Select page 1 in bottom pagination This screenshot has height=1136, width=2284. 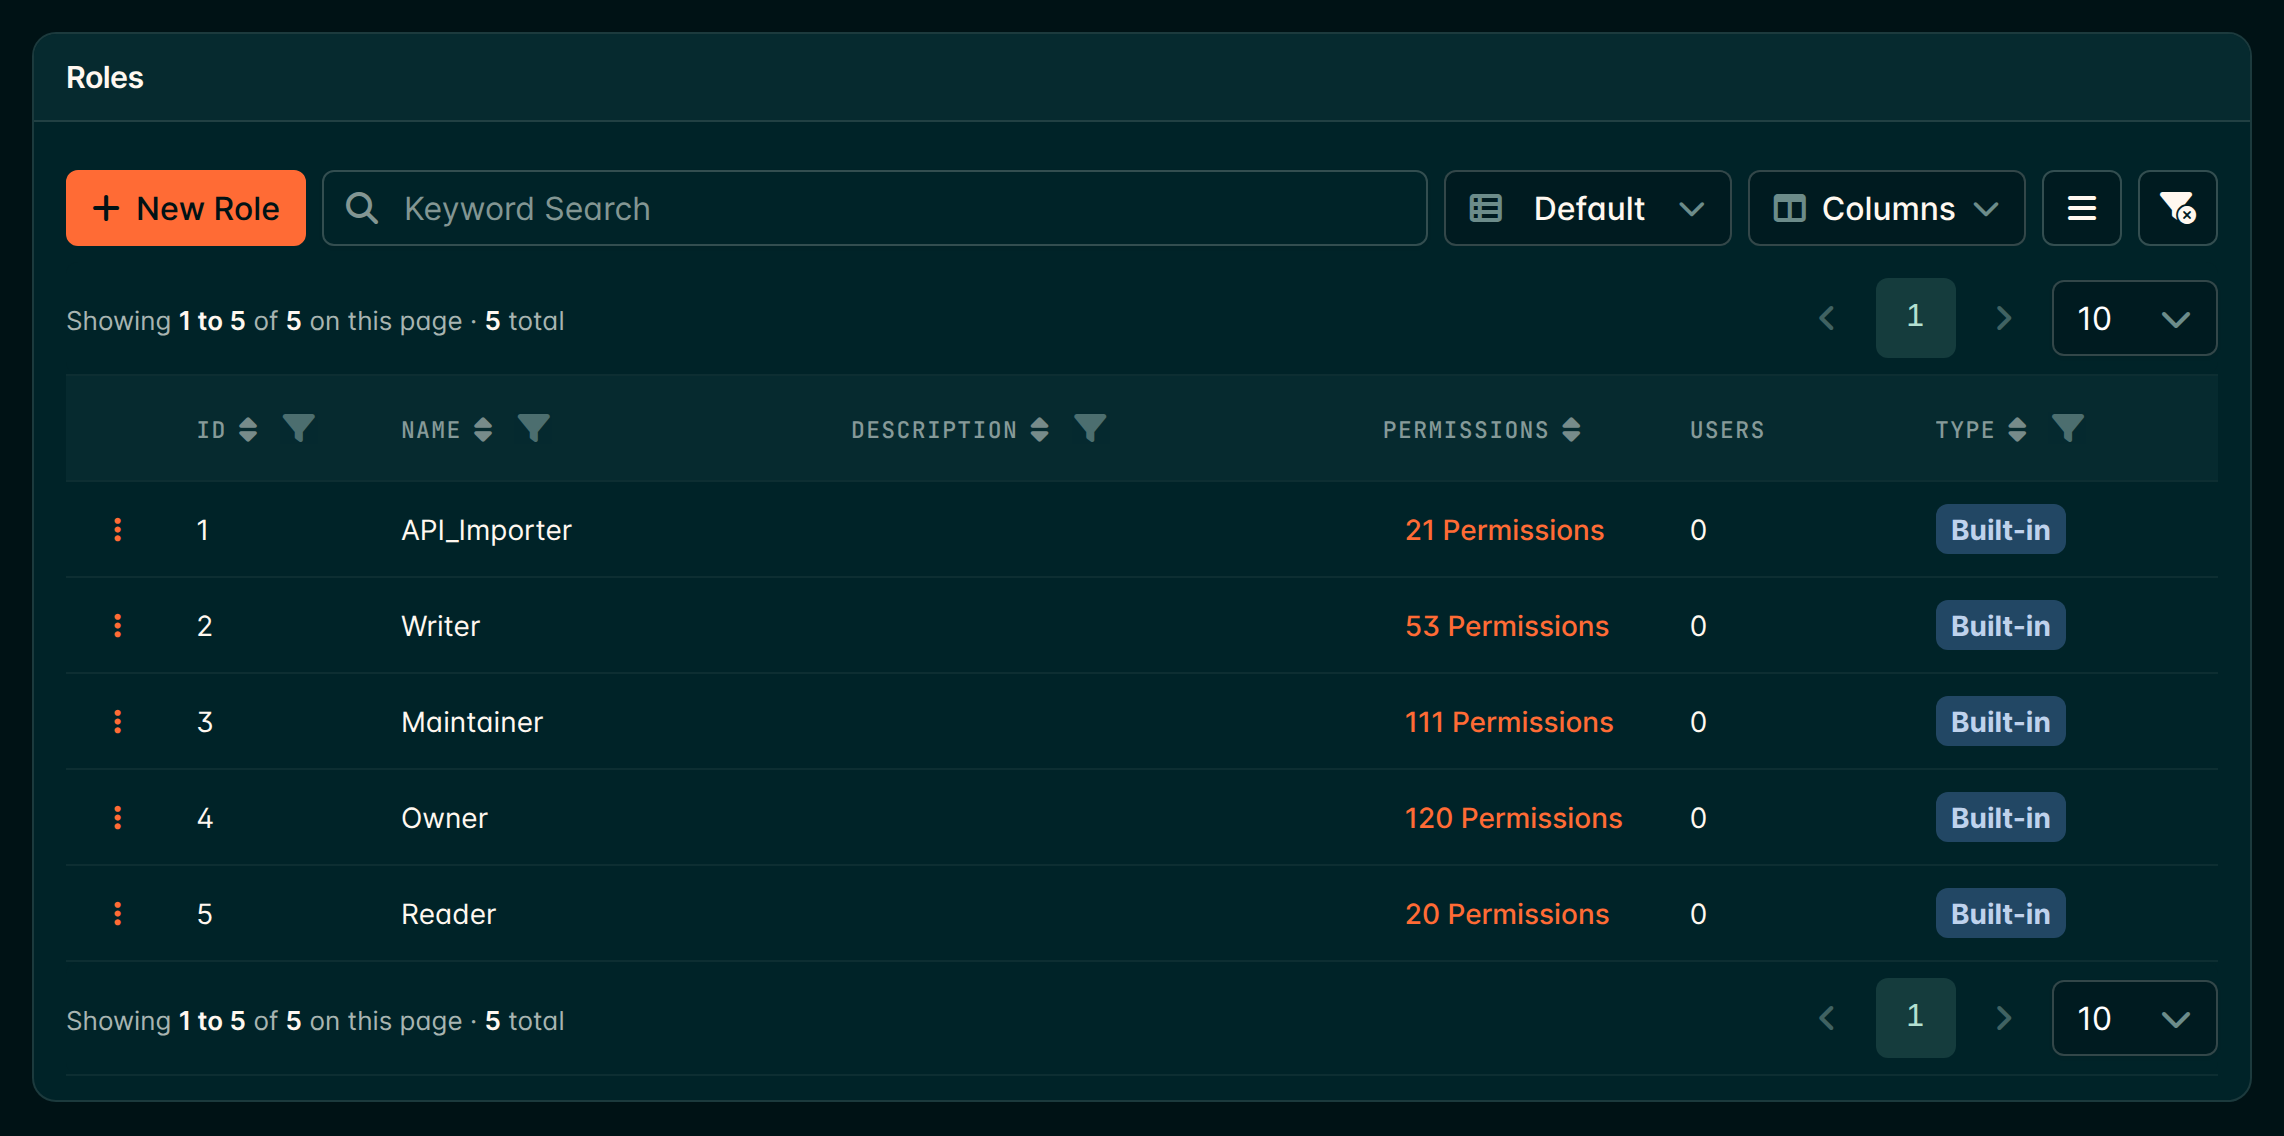(1915, 1018)
